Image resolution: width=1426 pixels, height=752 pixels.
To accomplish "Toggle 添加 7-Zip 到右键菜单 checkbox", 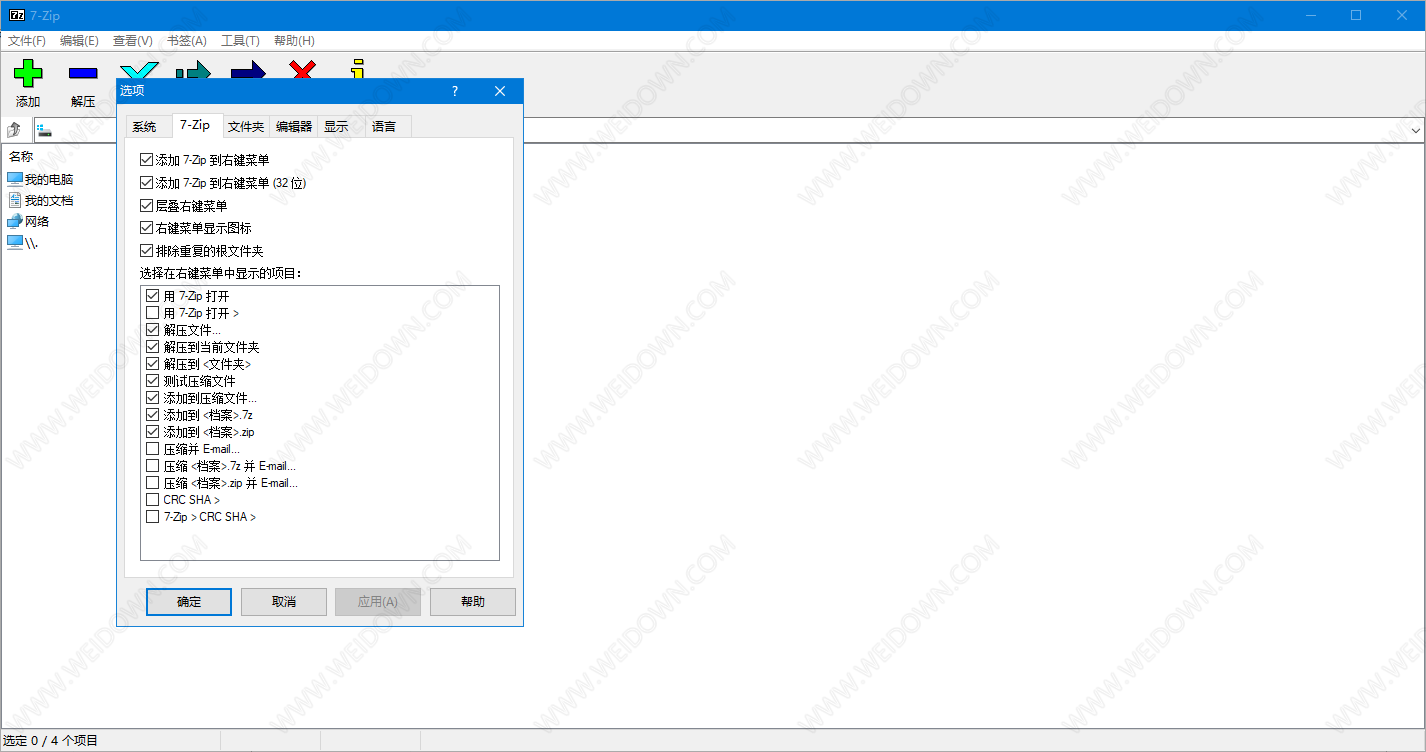I will (147, 159).
